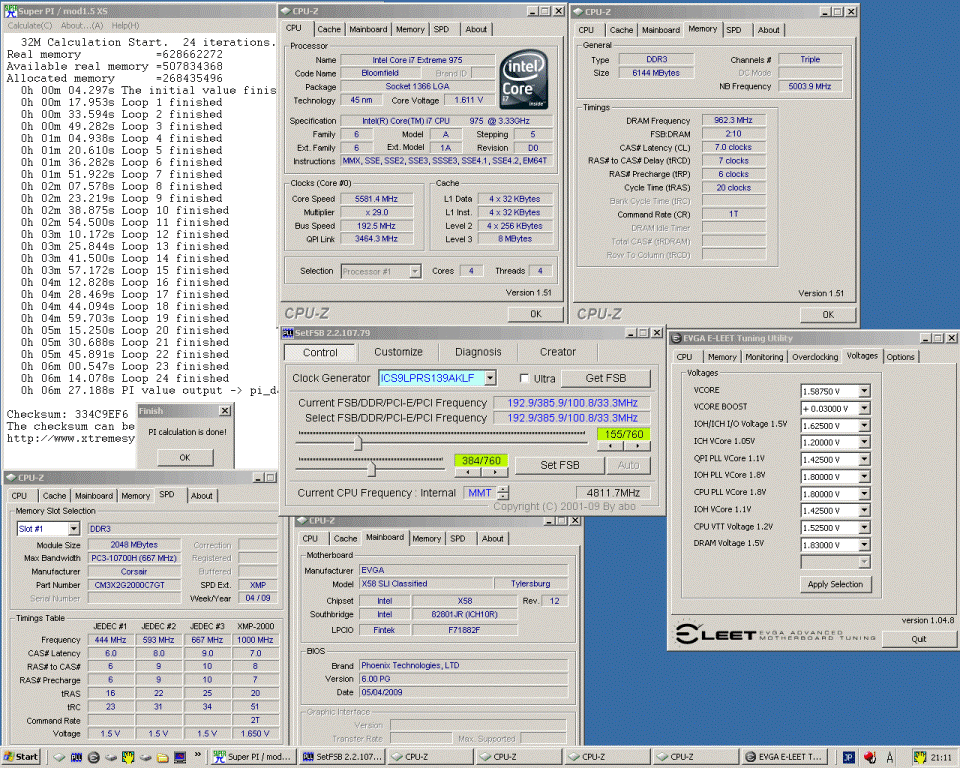The width and height of the screenshot is (960, 768).
Task: Click the red tray icon beside the clock
Action: point(870,757)
